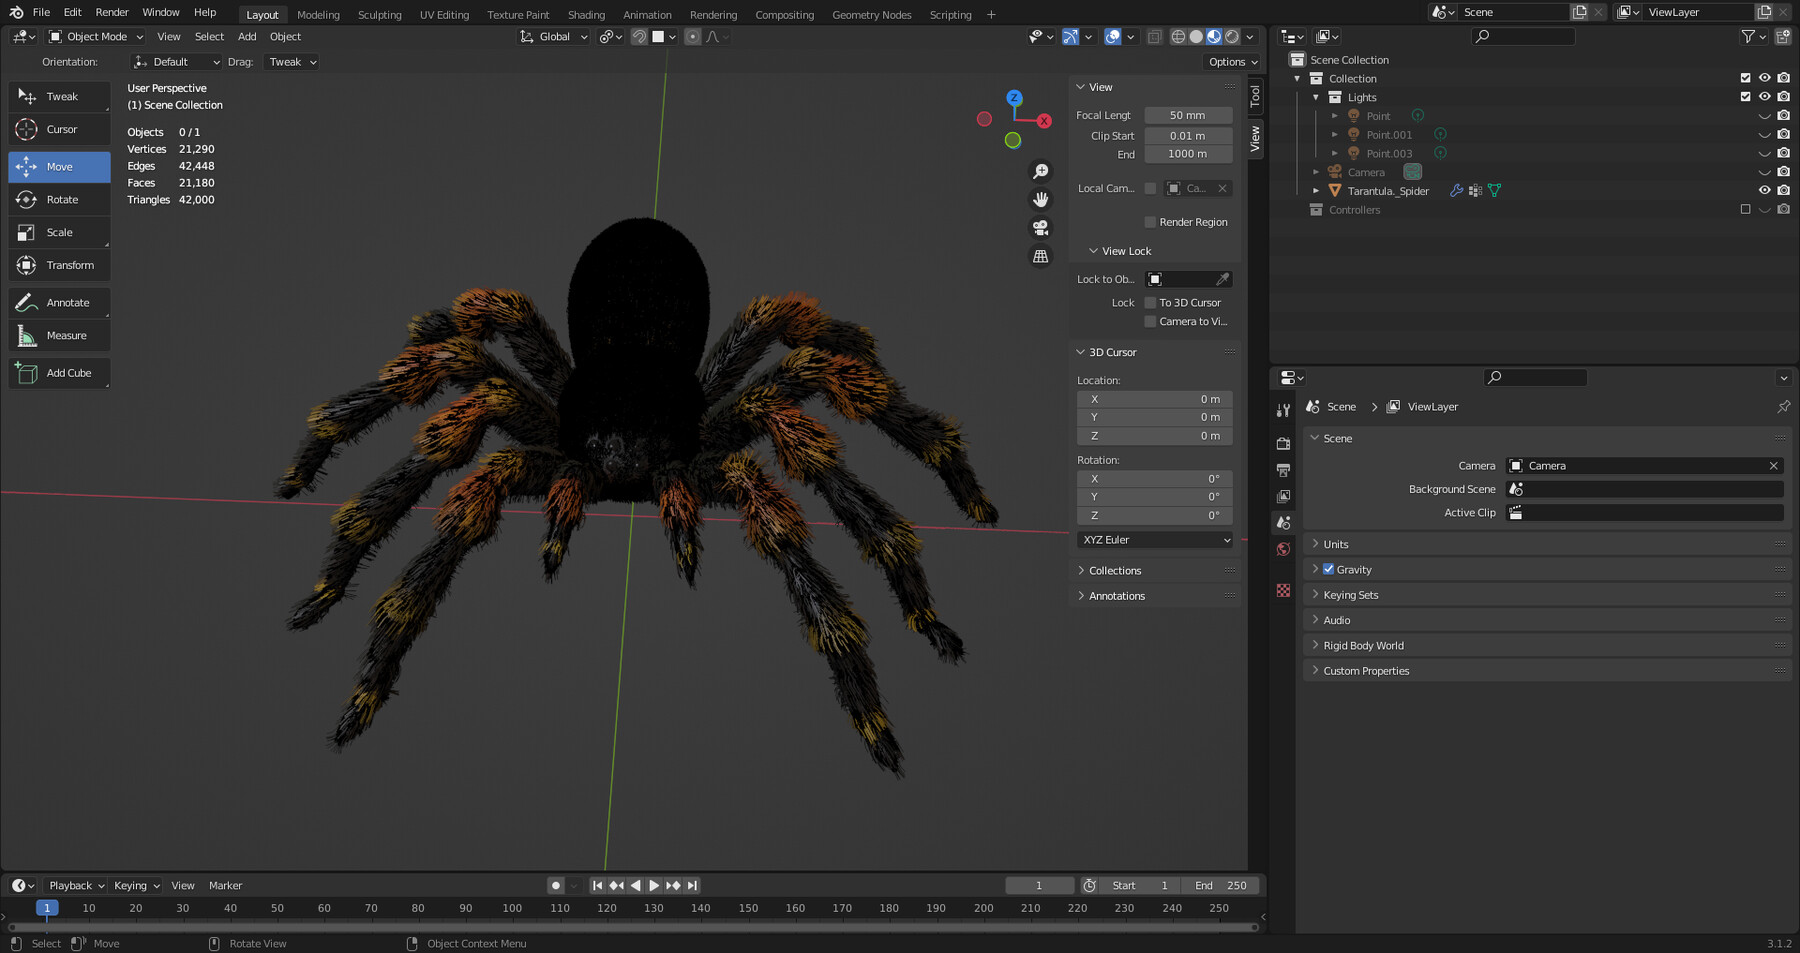Open the Output properties tab

point(1284,470)
